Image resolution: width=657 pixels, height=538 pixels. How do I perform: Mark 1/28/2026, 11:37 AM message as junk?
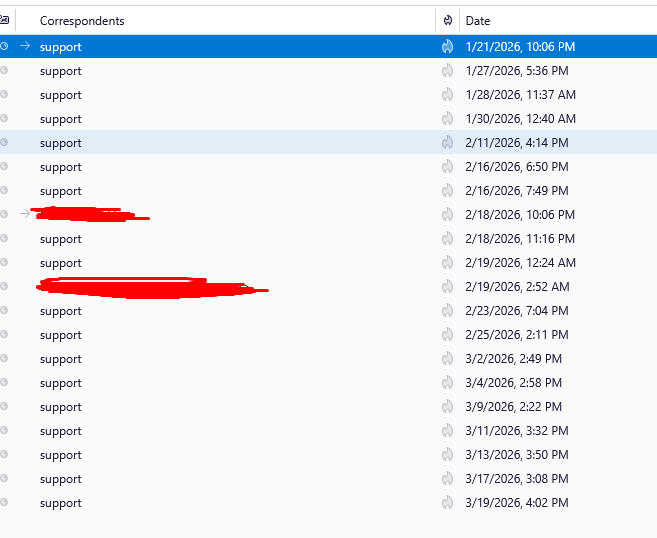coord(447,95)
